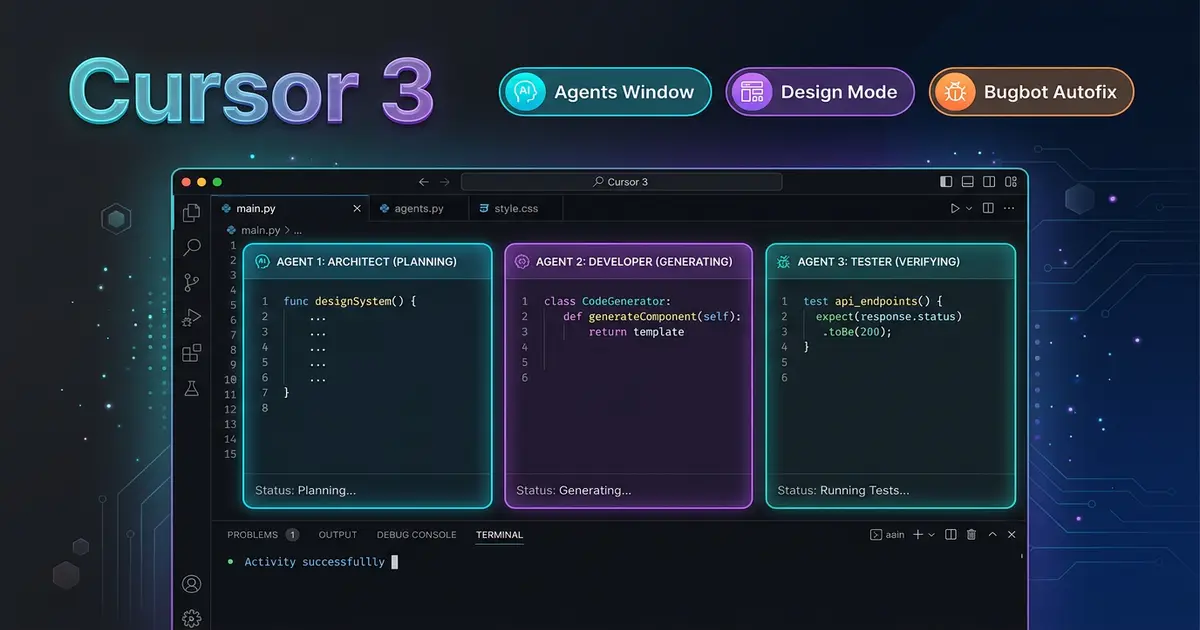The image size is (1200, 630).
Task: Click the bug icon in Bugbot Autofix
Action: tap(955, 92)
